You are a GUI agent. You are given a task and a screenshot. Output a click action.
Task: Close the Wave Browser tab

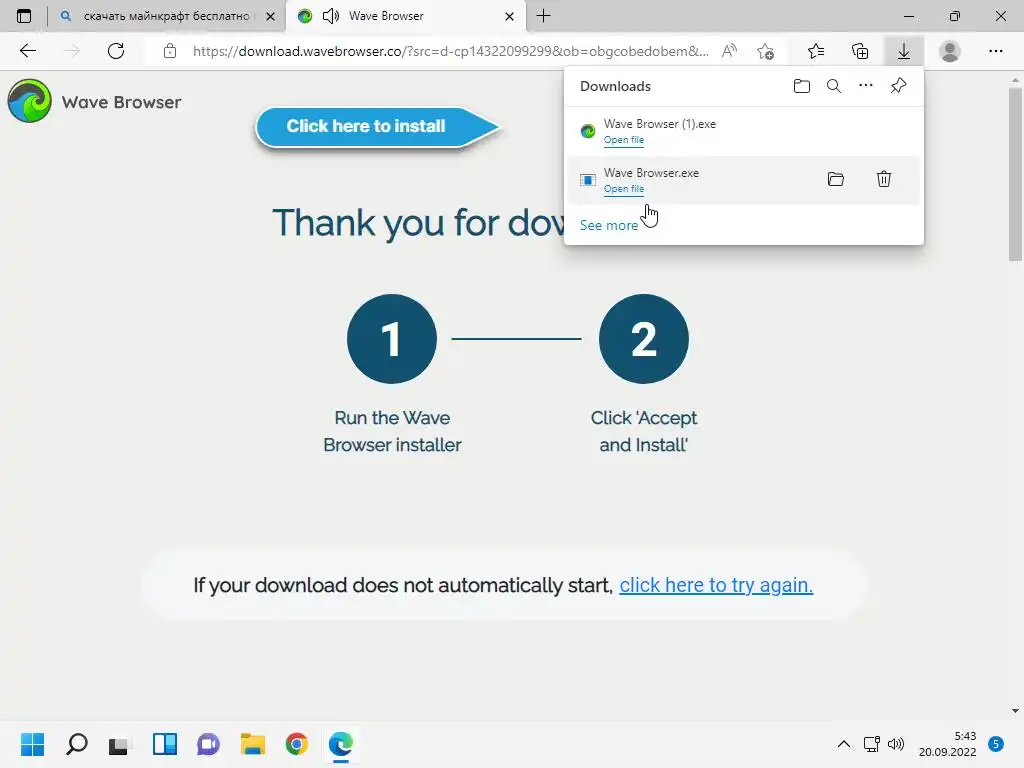[x=509, y=16]
